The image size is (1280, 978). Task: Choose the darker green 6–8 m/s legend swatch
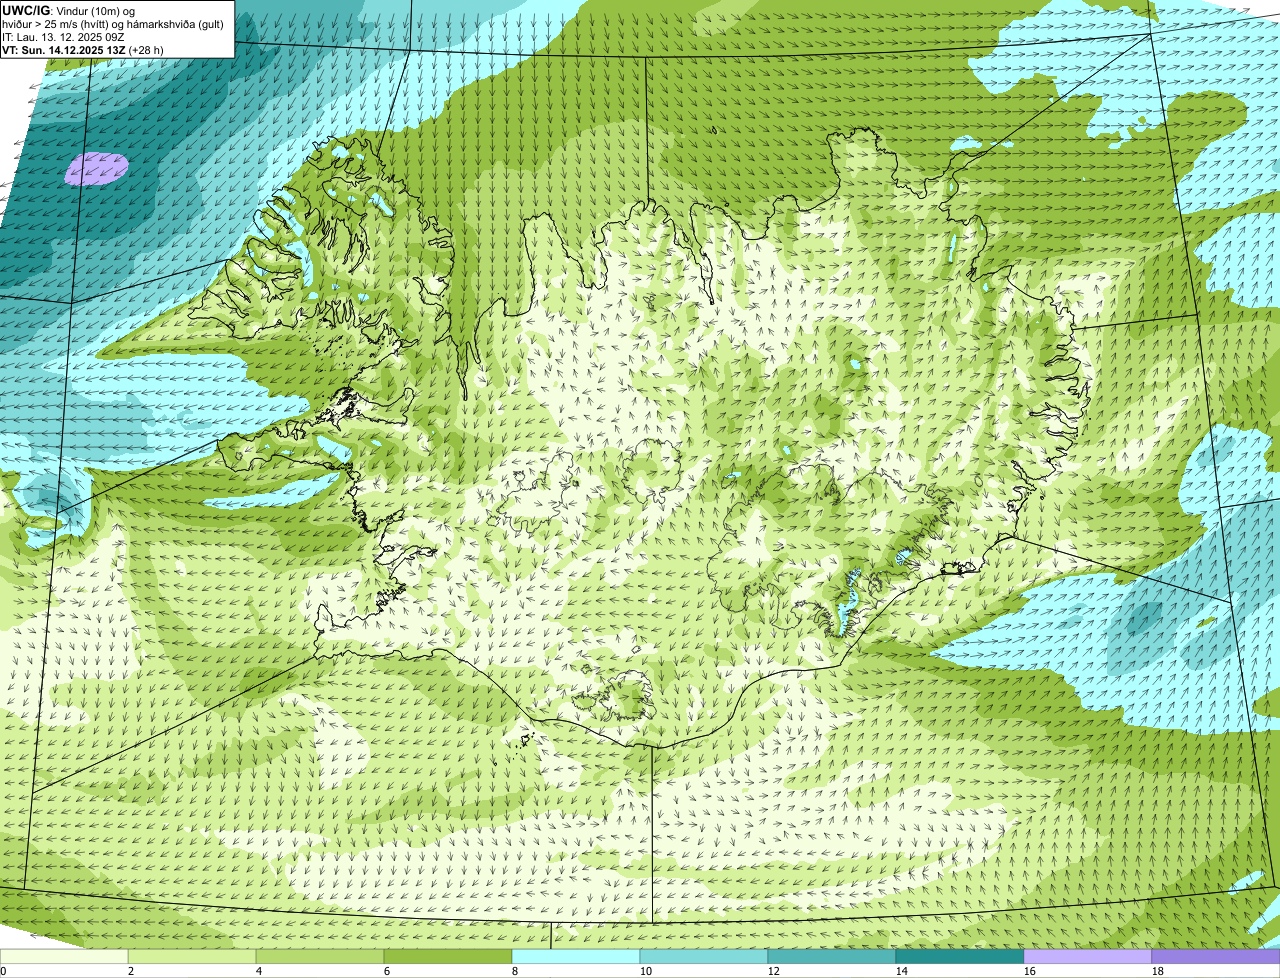point(448,956)
